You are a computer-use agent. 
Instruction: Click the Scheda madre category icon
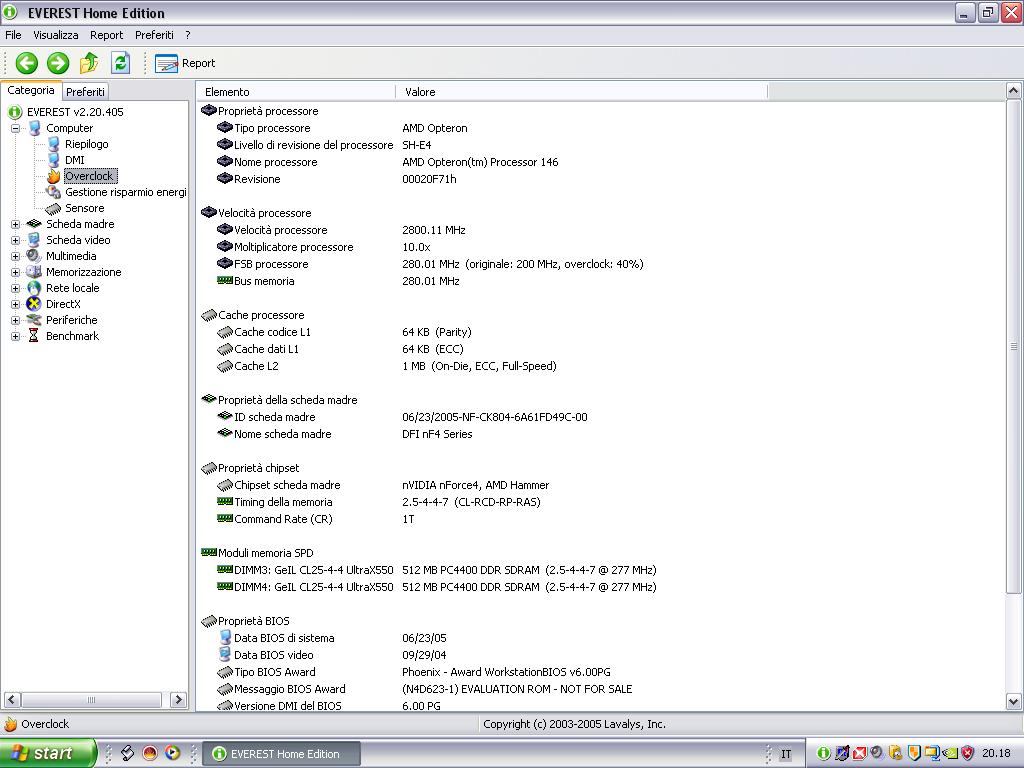click(x=34, y=224)
